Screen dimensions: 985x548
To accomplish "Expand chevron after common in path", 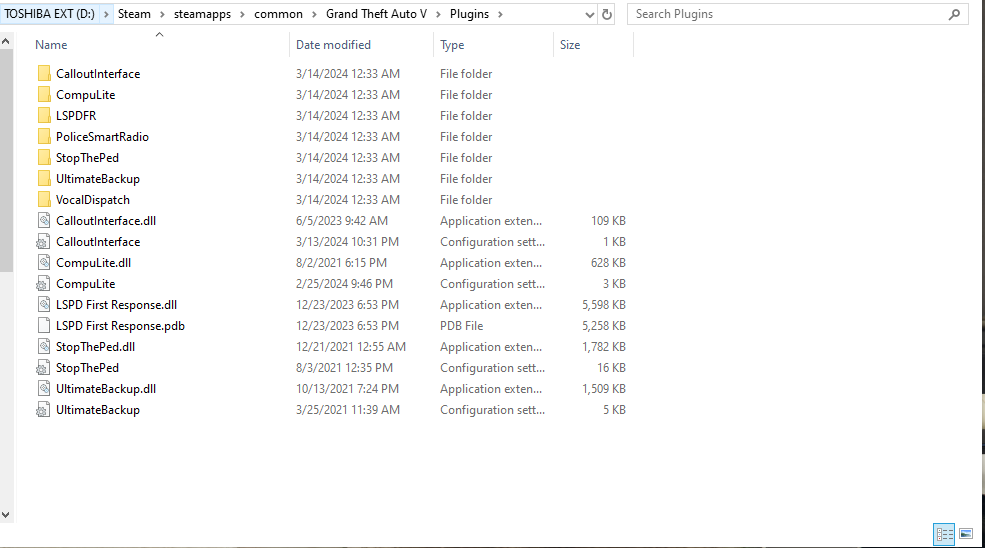I will (x=314, y=14).
